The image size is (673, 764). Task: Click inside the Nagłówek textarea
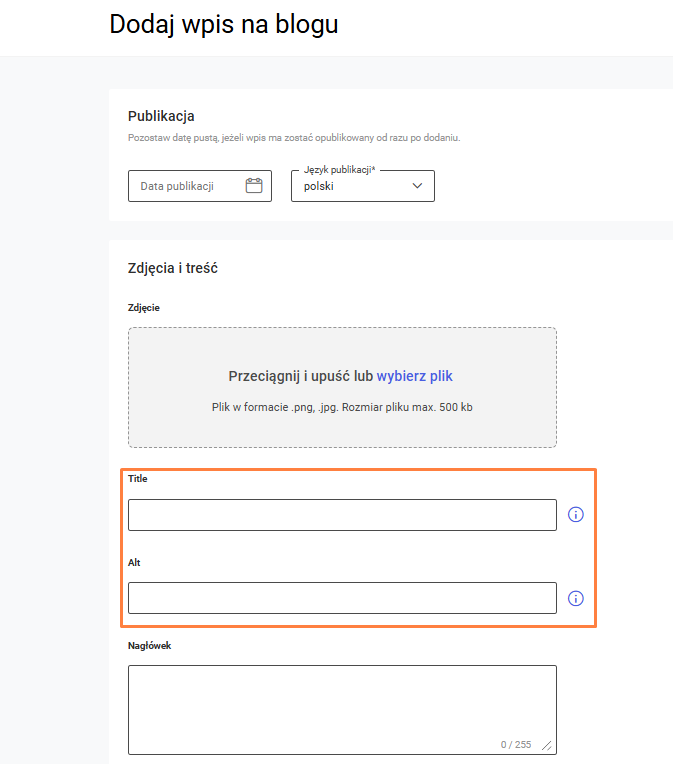pyautogui.click(x=342, y=710)
